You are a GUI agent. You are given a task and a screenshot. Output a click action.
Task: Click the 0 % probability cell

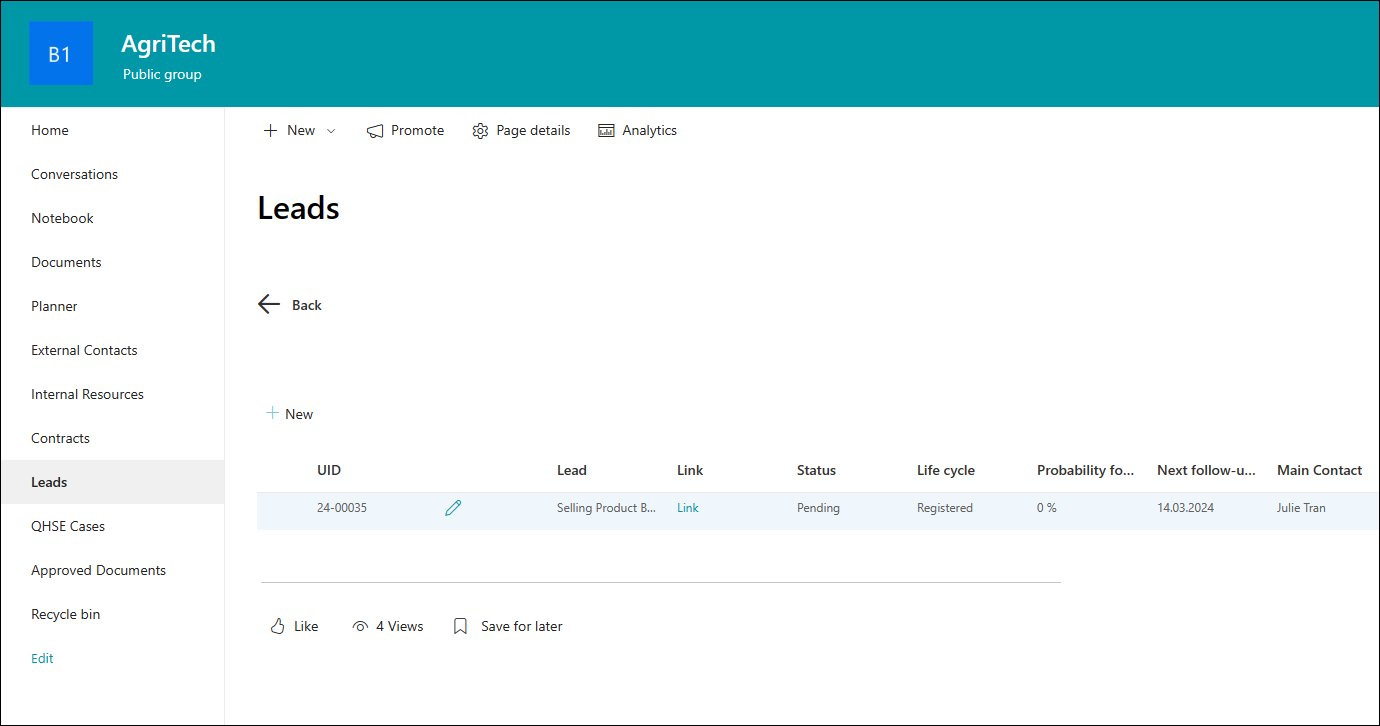pyautogui.click(x=1047, y=508)
